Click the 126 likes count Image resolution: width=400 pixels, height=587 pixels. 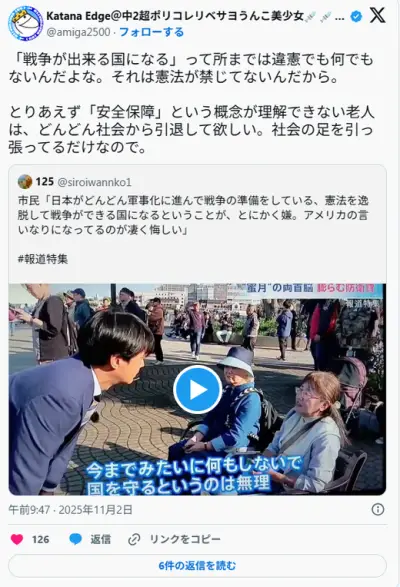pyautogui.click(x=40, y=539)
